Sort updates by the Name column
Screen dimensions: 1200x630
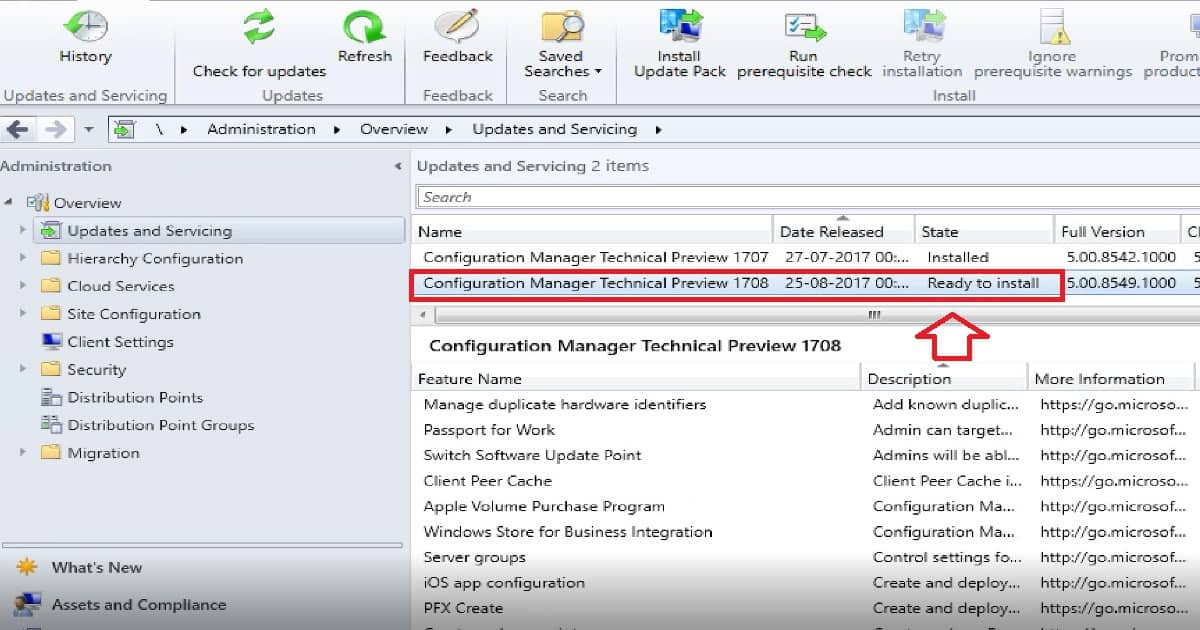[x=594, y=231]
